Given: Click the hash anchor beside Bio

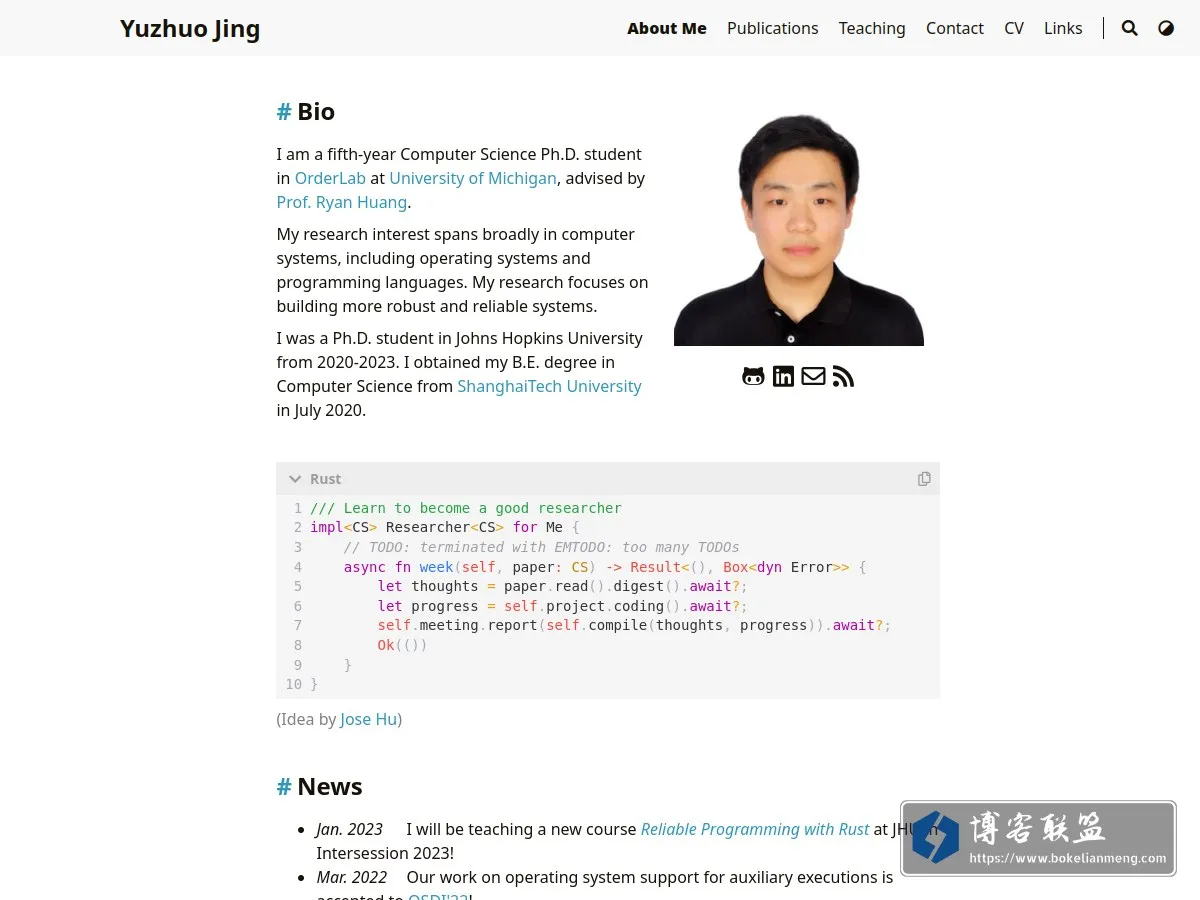Looking at the screenshot, I should pos(284,111).
